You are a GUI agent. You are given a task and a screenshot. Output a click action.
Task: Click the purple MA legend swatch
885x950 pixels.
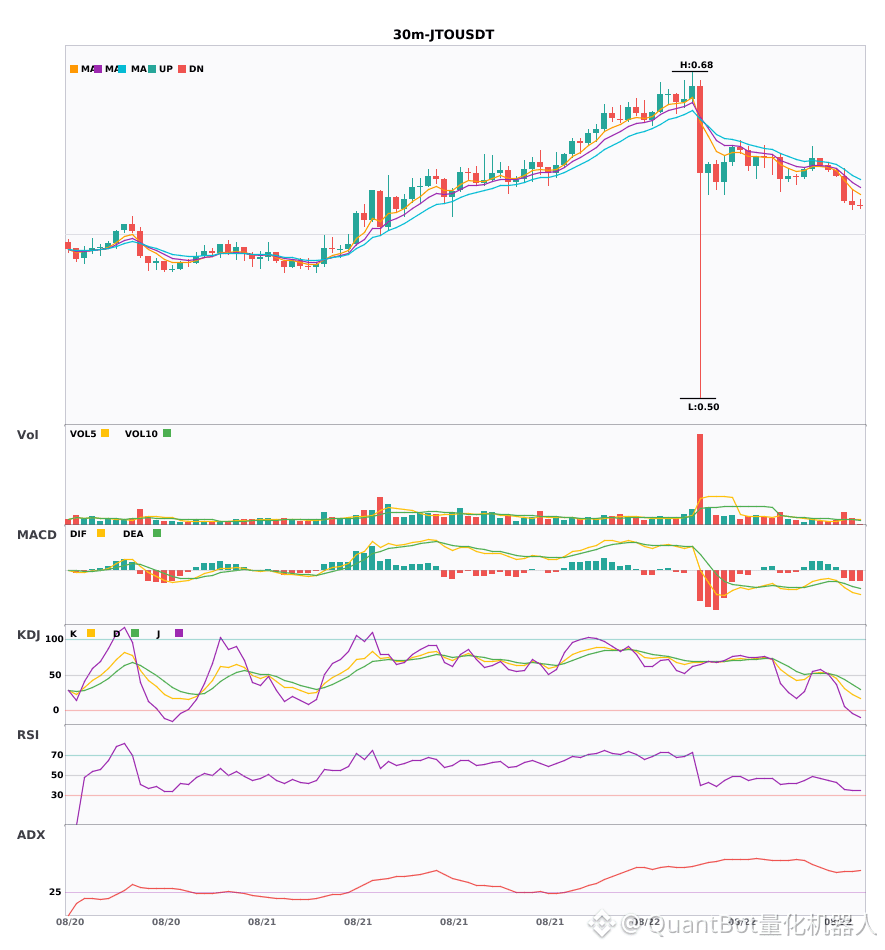coord(98,69)
